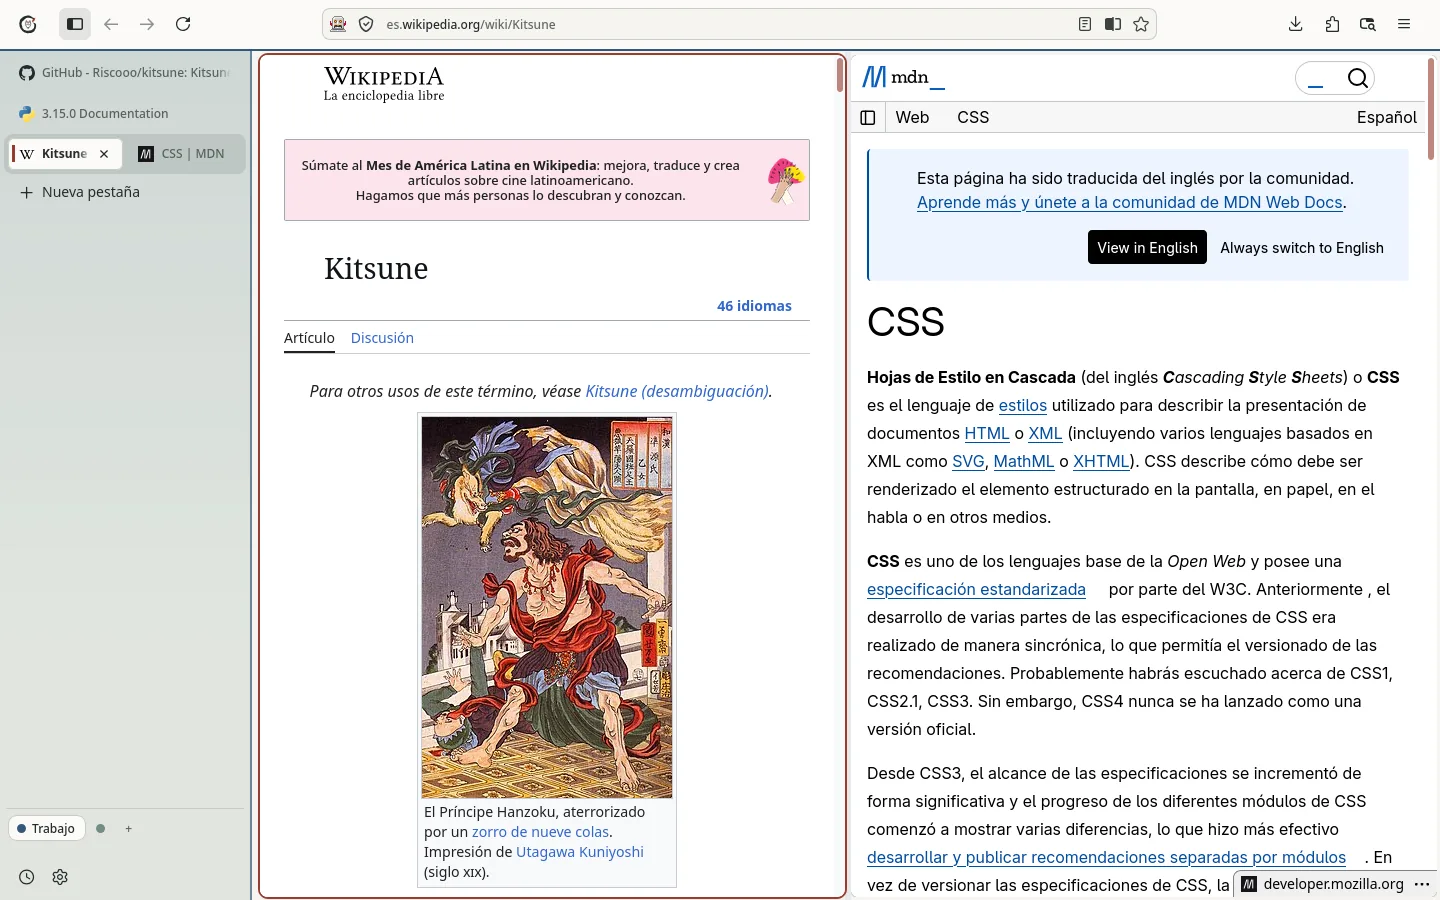The width and height of the screenshot is (1440, 900).
Task: Expand the 46 idiomas language list
Action: (x=754, y=306)
